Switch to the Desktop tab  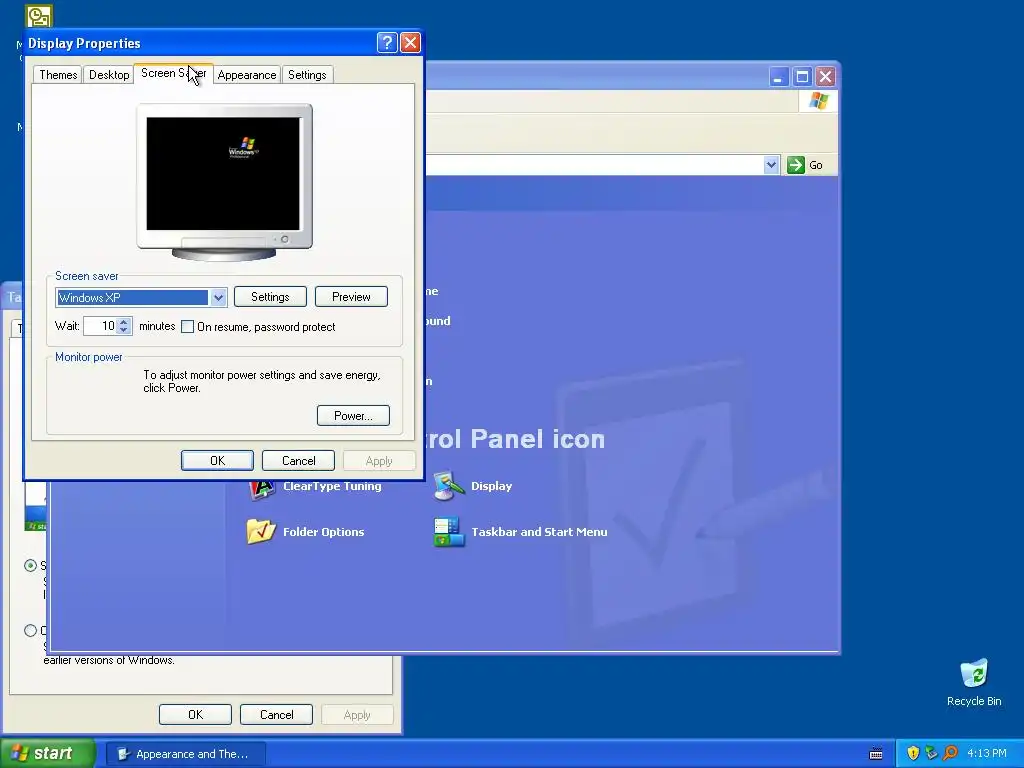(109, 74)
